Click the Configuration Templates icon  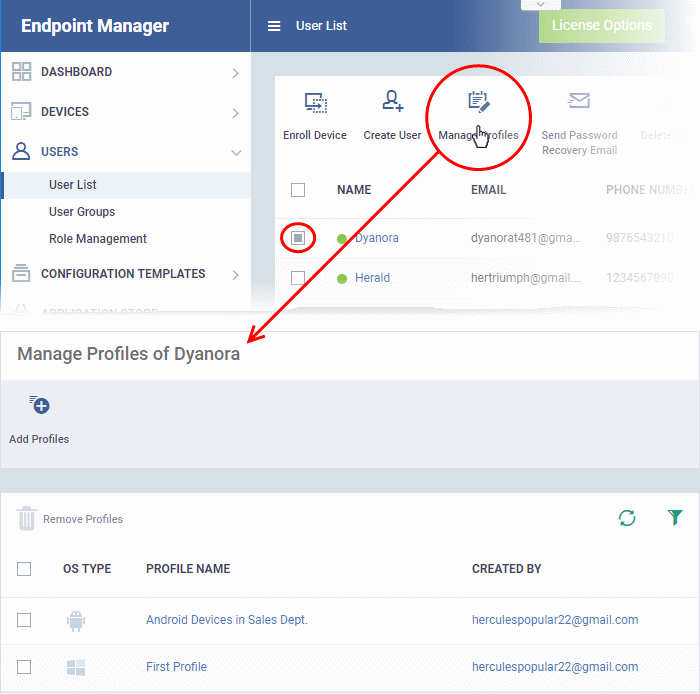point(21,273)
